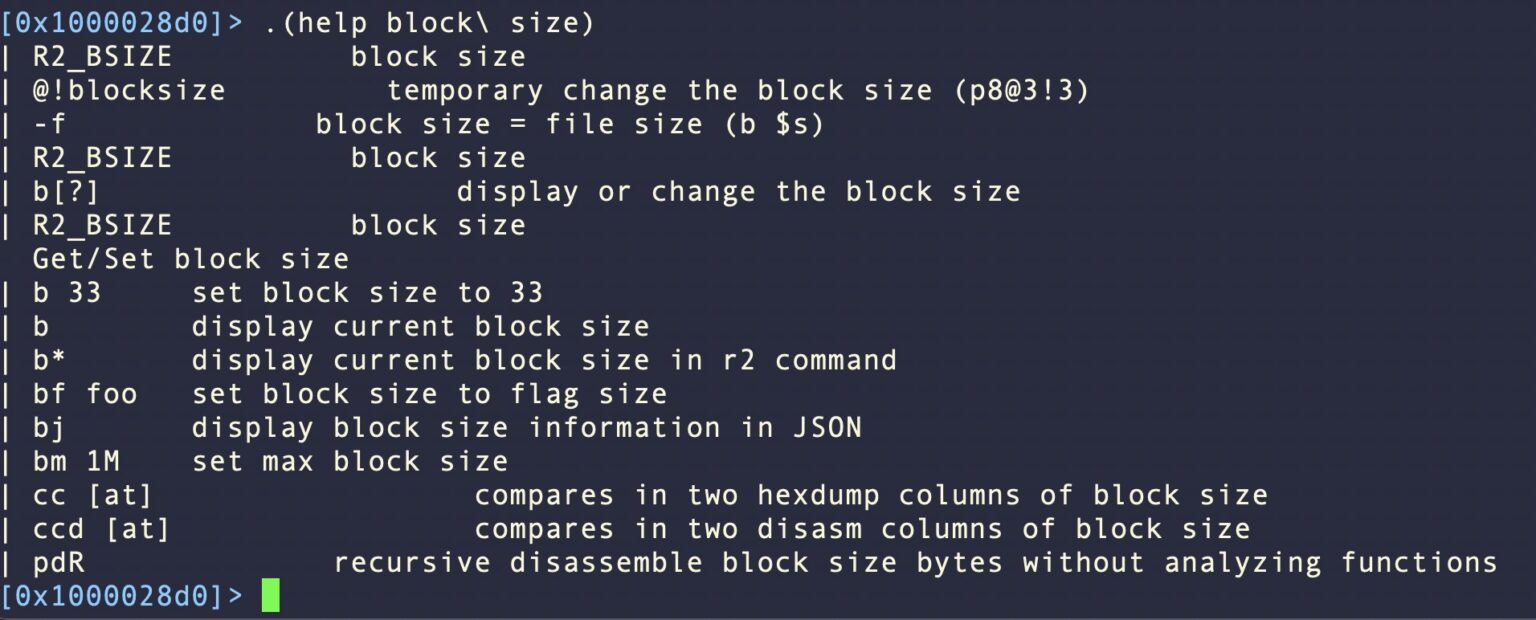Click the typed command ".(help block\ size)"
The height and width of the screenshot is (620, 1536).
coord(429,23)
